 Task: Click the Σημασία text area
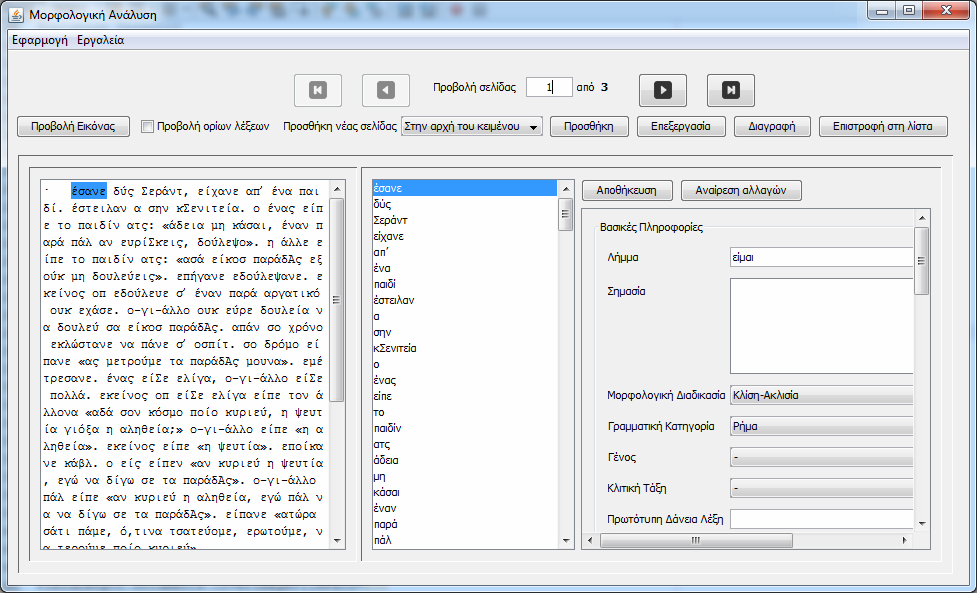[x=821, y=326]
